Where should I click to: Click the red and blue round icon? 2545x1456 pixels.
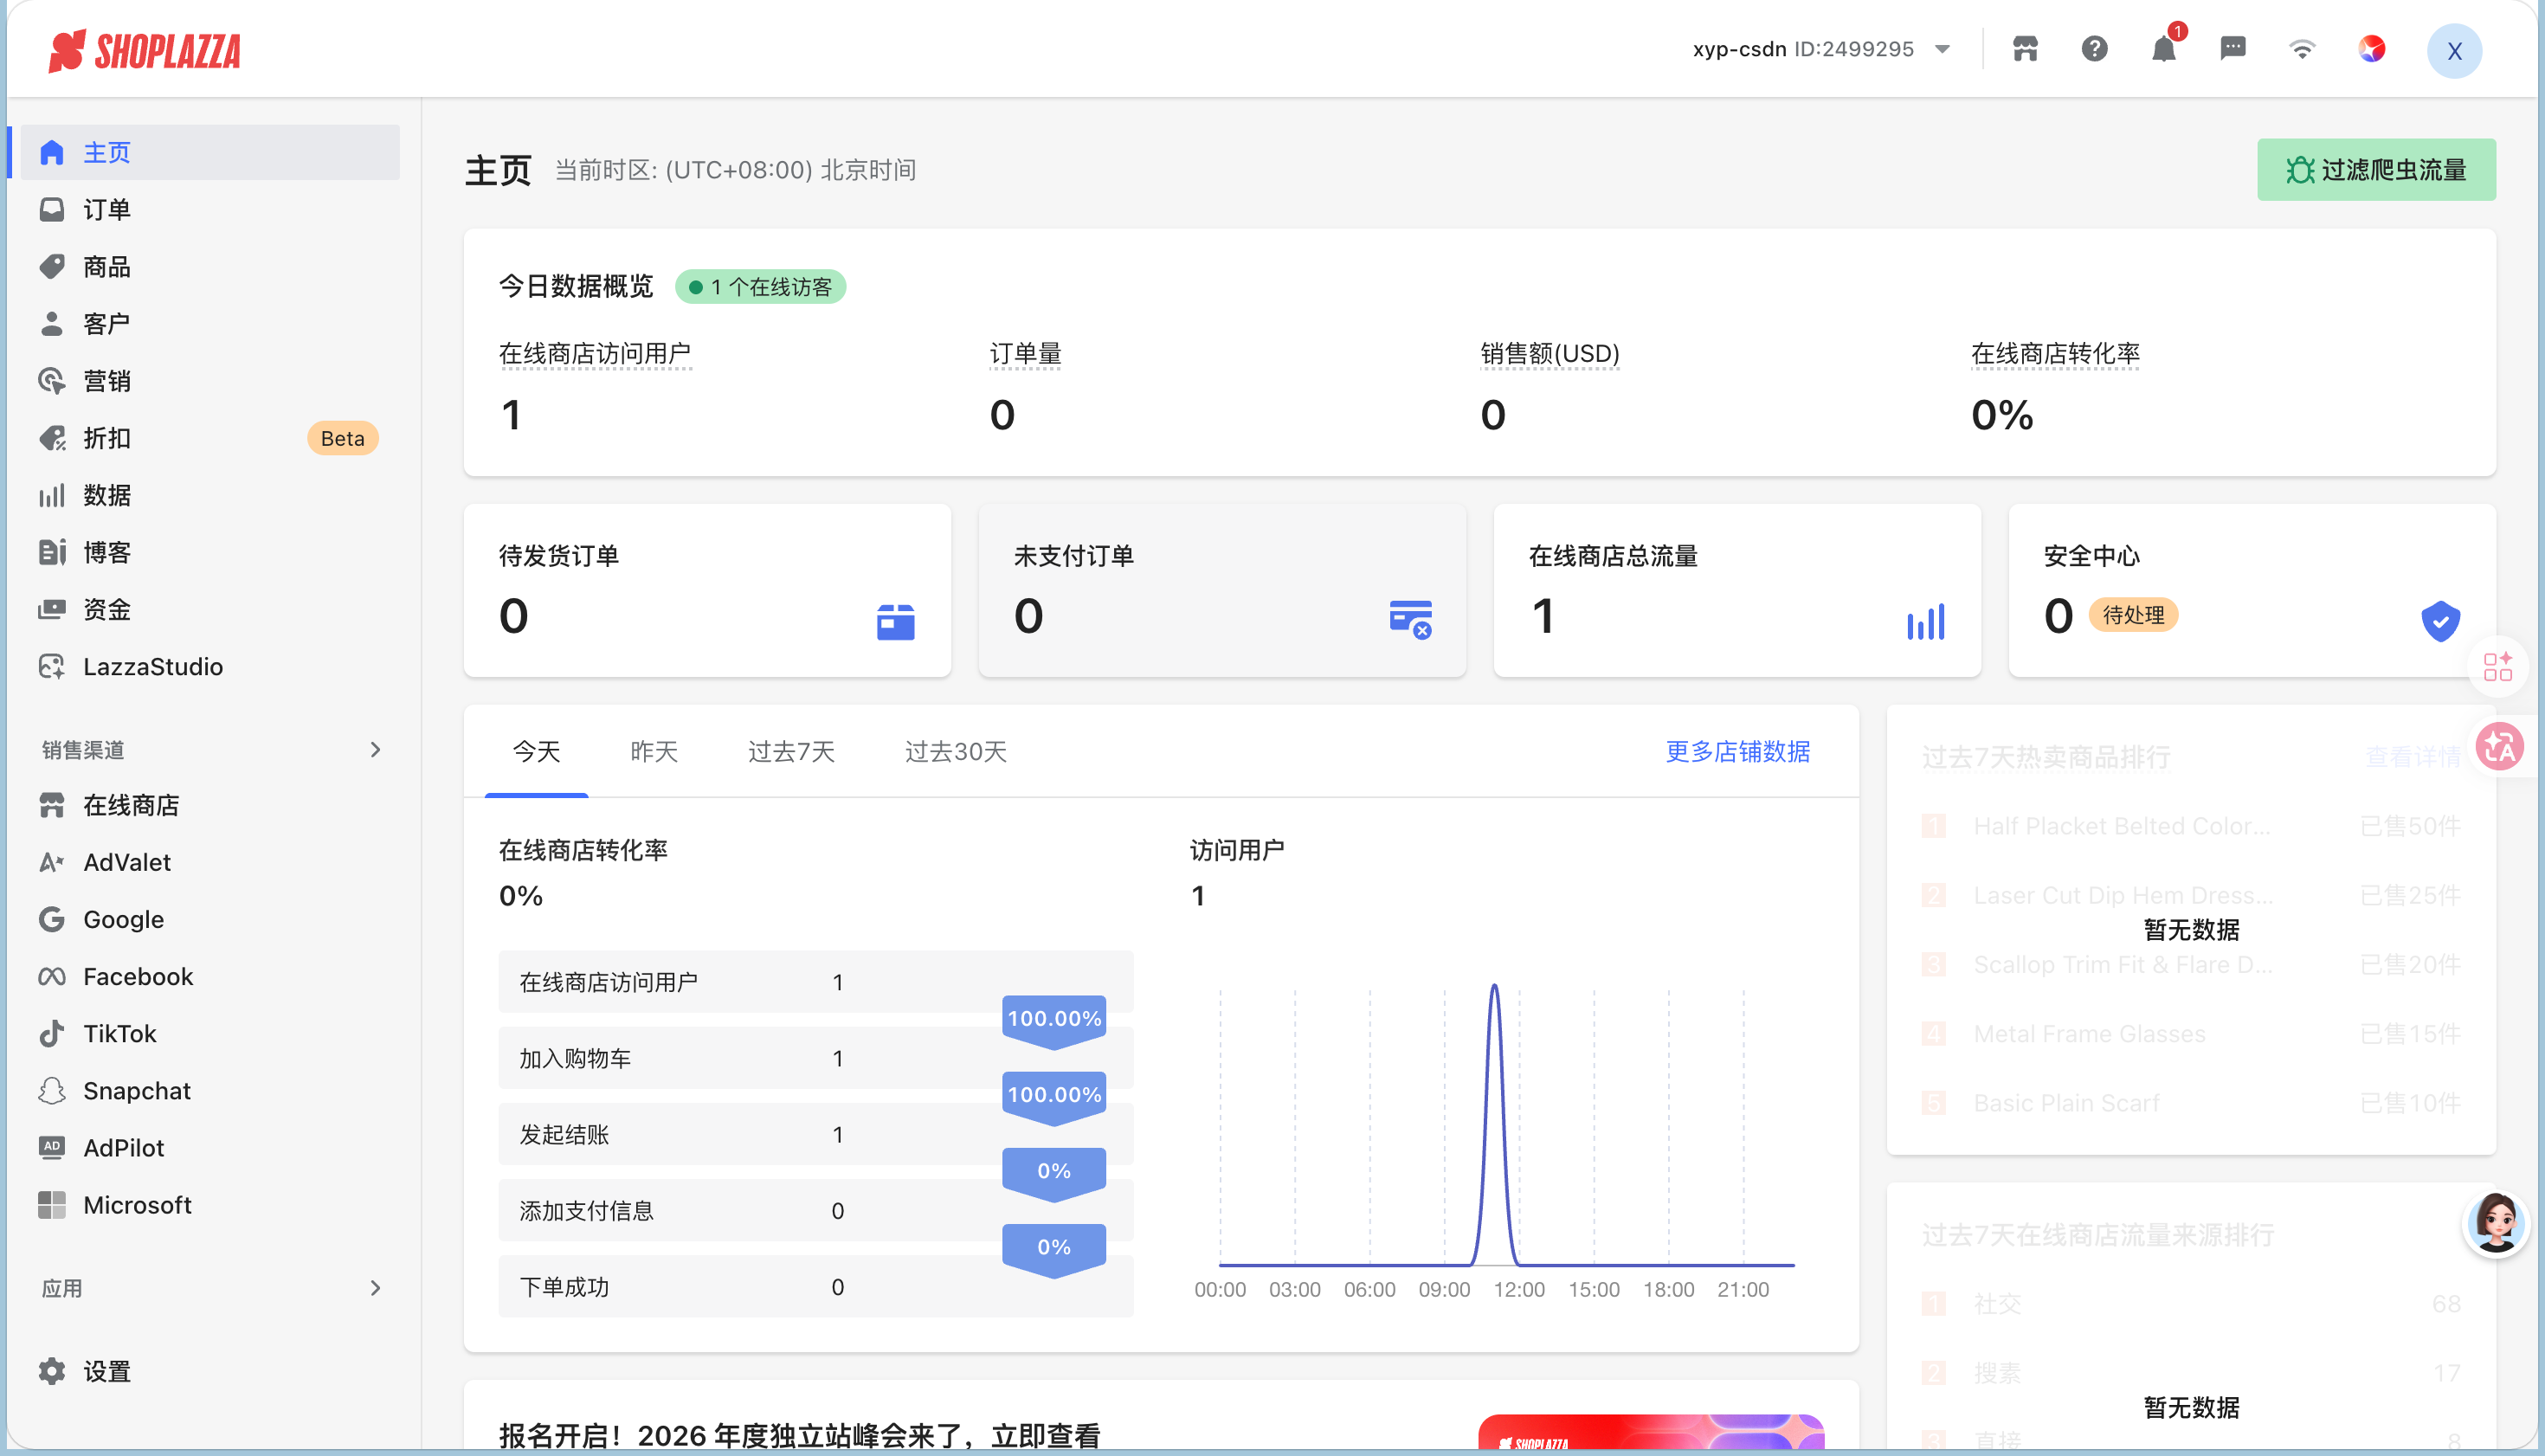pyautogui.click(x=2371, y=49)
